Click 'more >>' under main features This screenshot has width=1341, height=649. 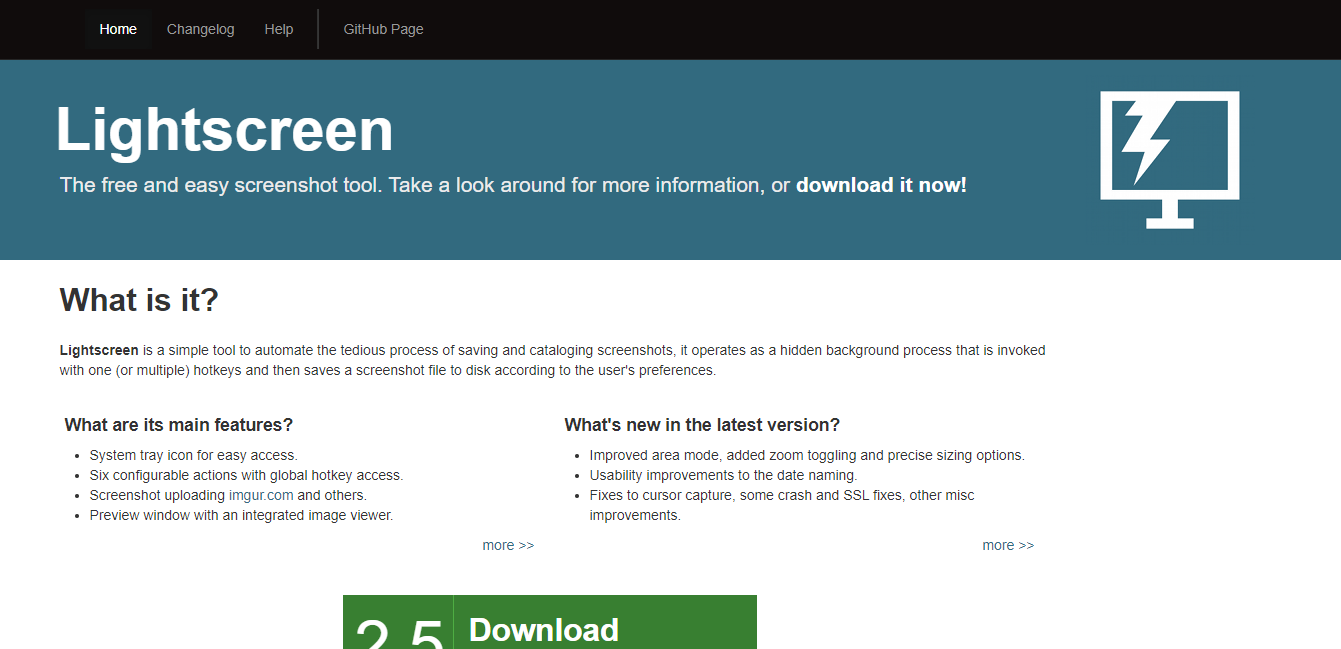point(508,545)
